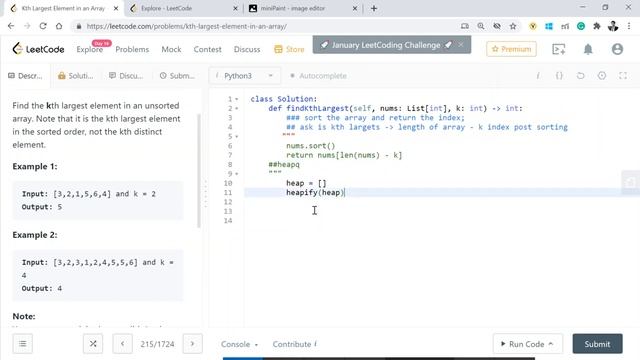The width and height of the screenshot is (640, 360).
Task: Open Discuss in top navigation bar
Action: click(x=247, y=49)
